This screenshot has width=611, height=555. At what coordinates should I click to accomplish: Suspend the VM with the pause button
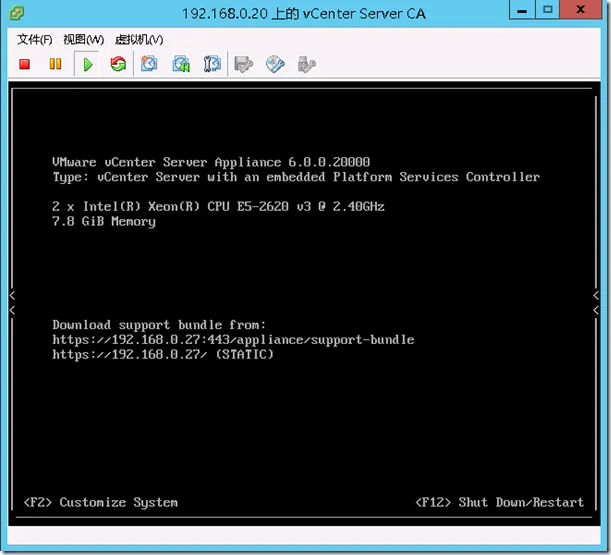click(55, 64)
